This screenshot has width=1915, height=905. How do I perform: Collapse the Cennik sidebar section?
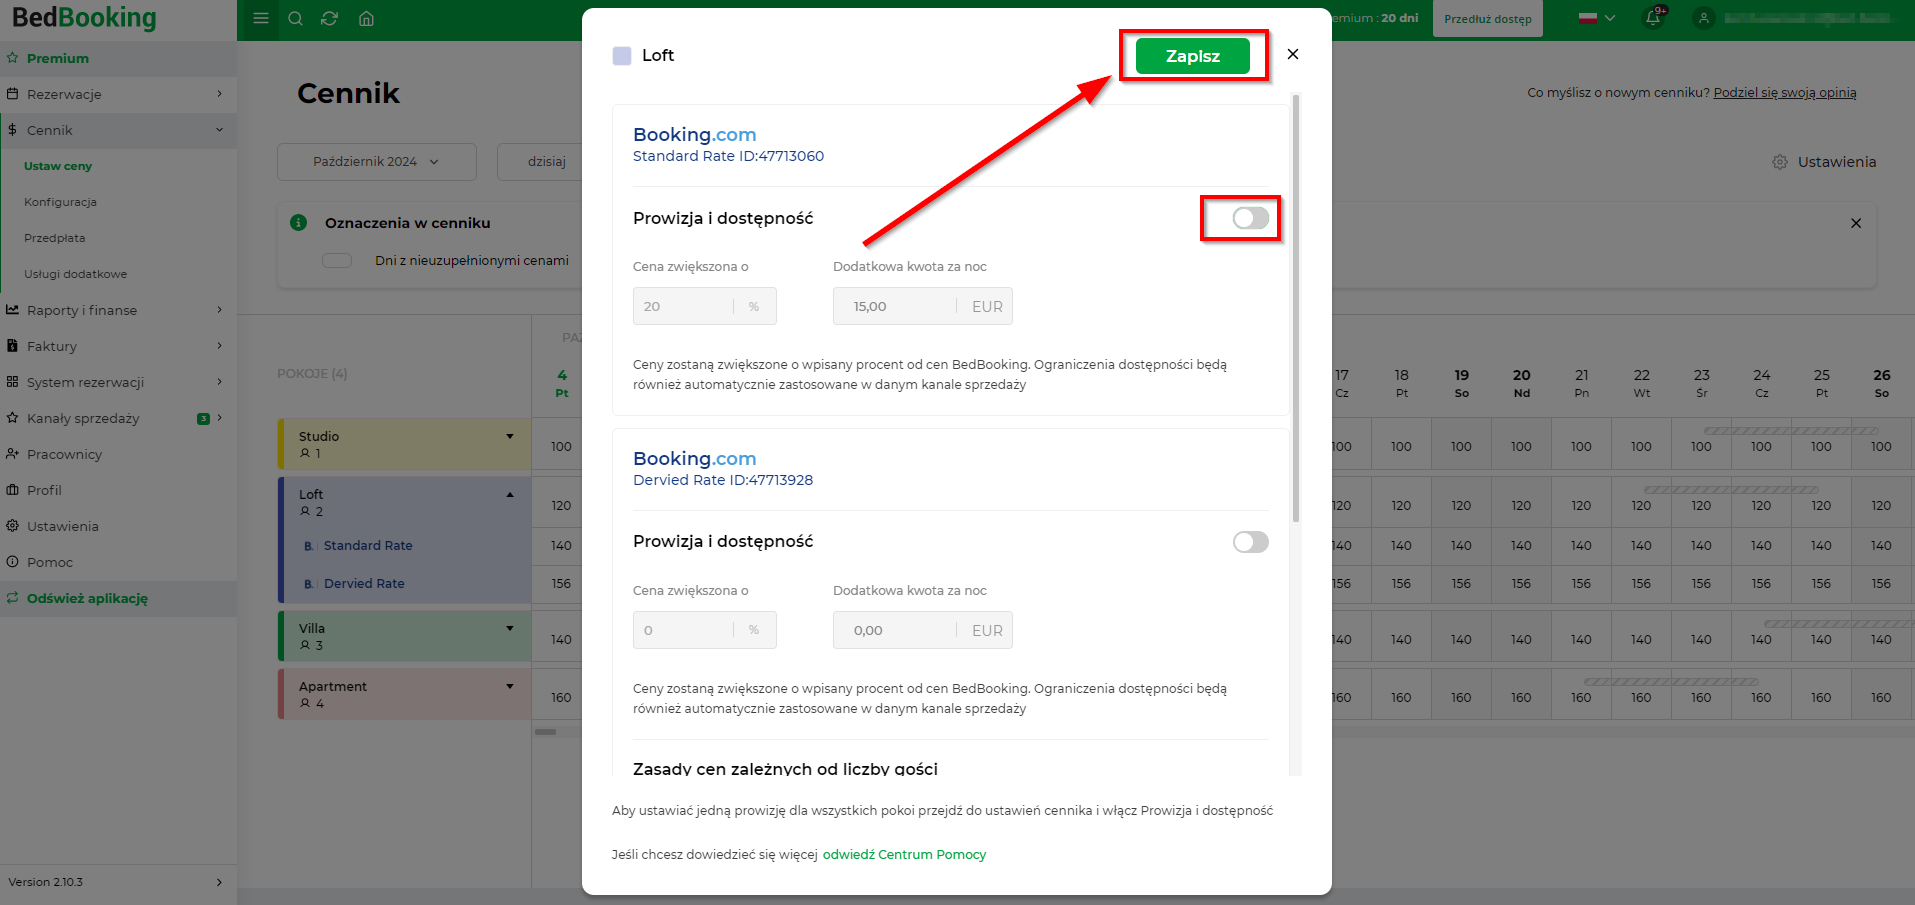pyautogui.click(x=219, y=130)
